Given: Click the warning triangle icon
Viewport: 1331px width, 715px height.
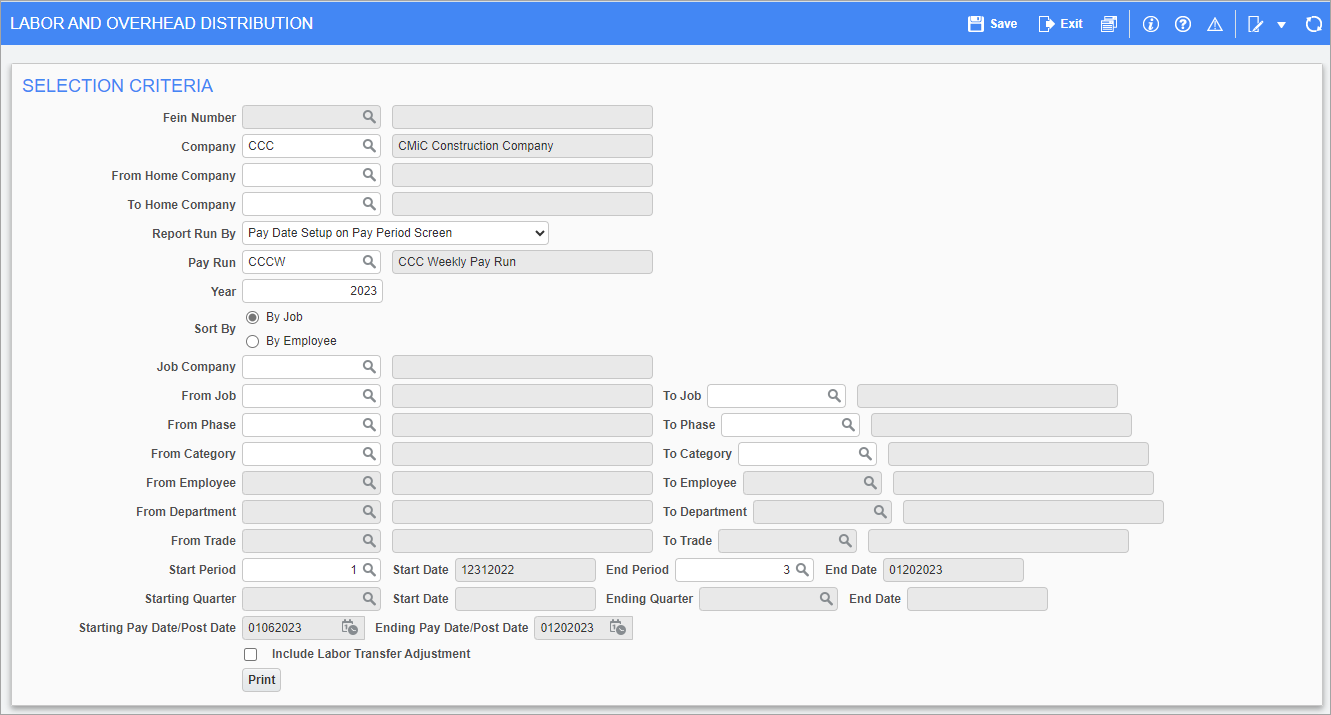Looking at the screenshot, I should [1215, 24].
